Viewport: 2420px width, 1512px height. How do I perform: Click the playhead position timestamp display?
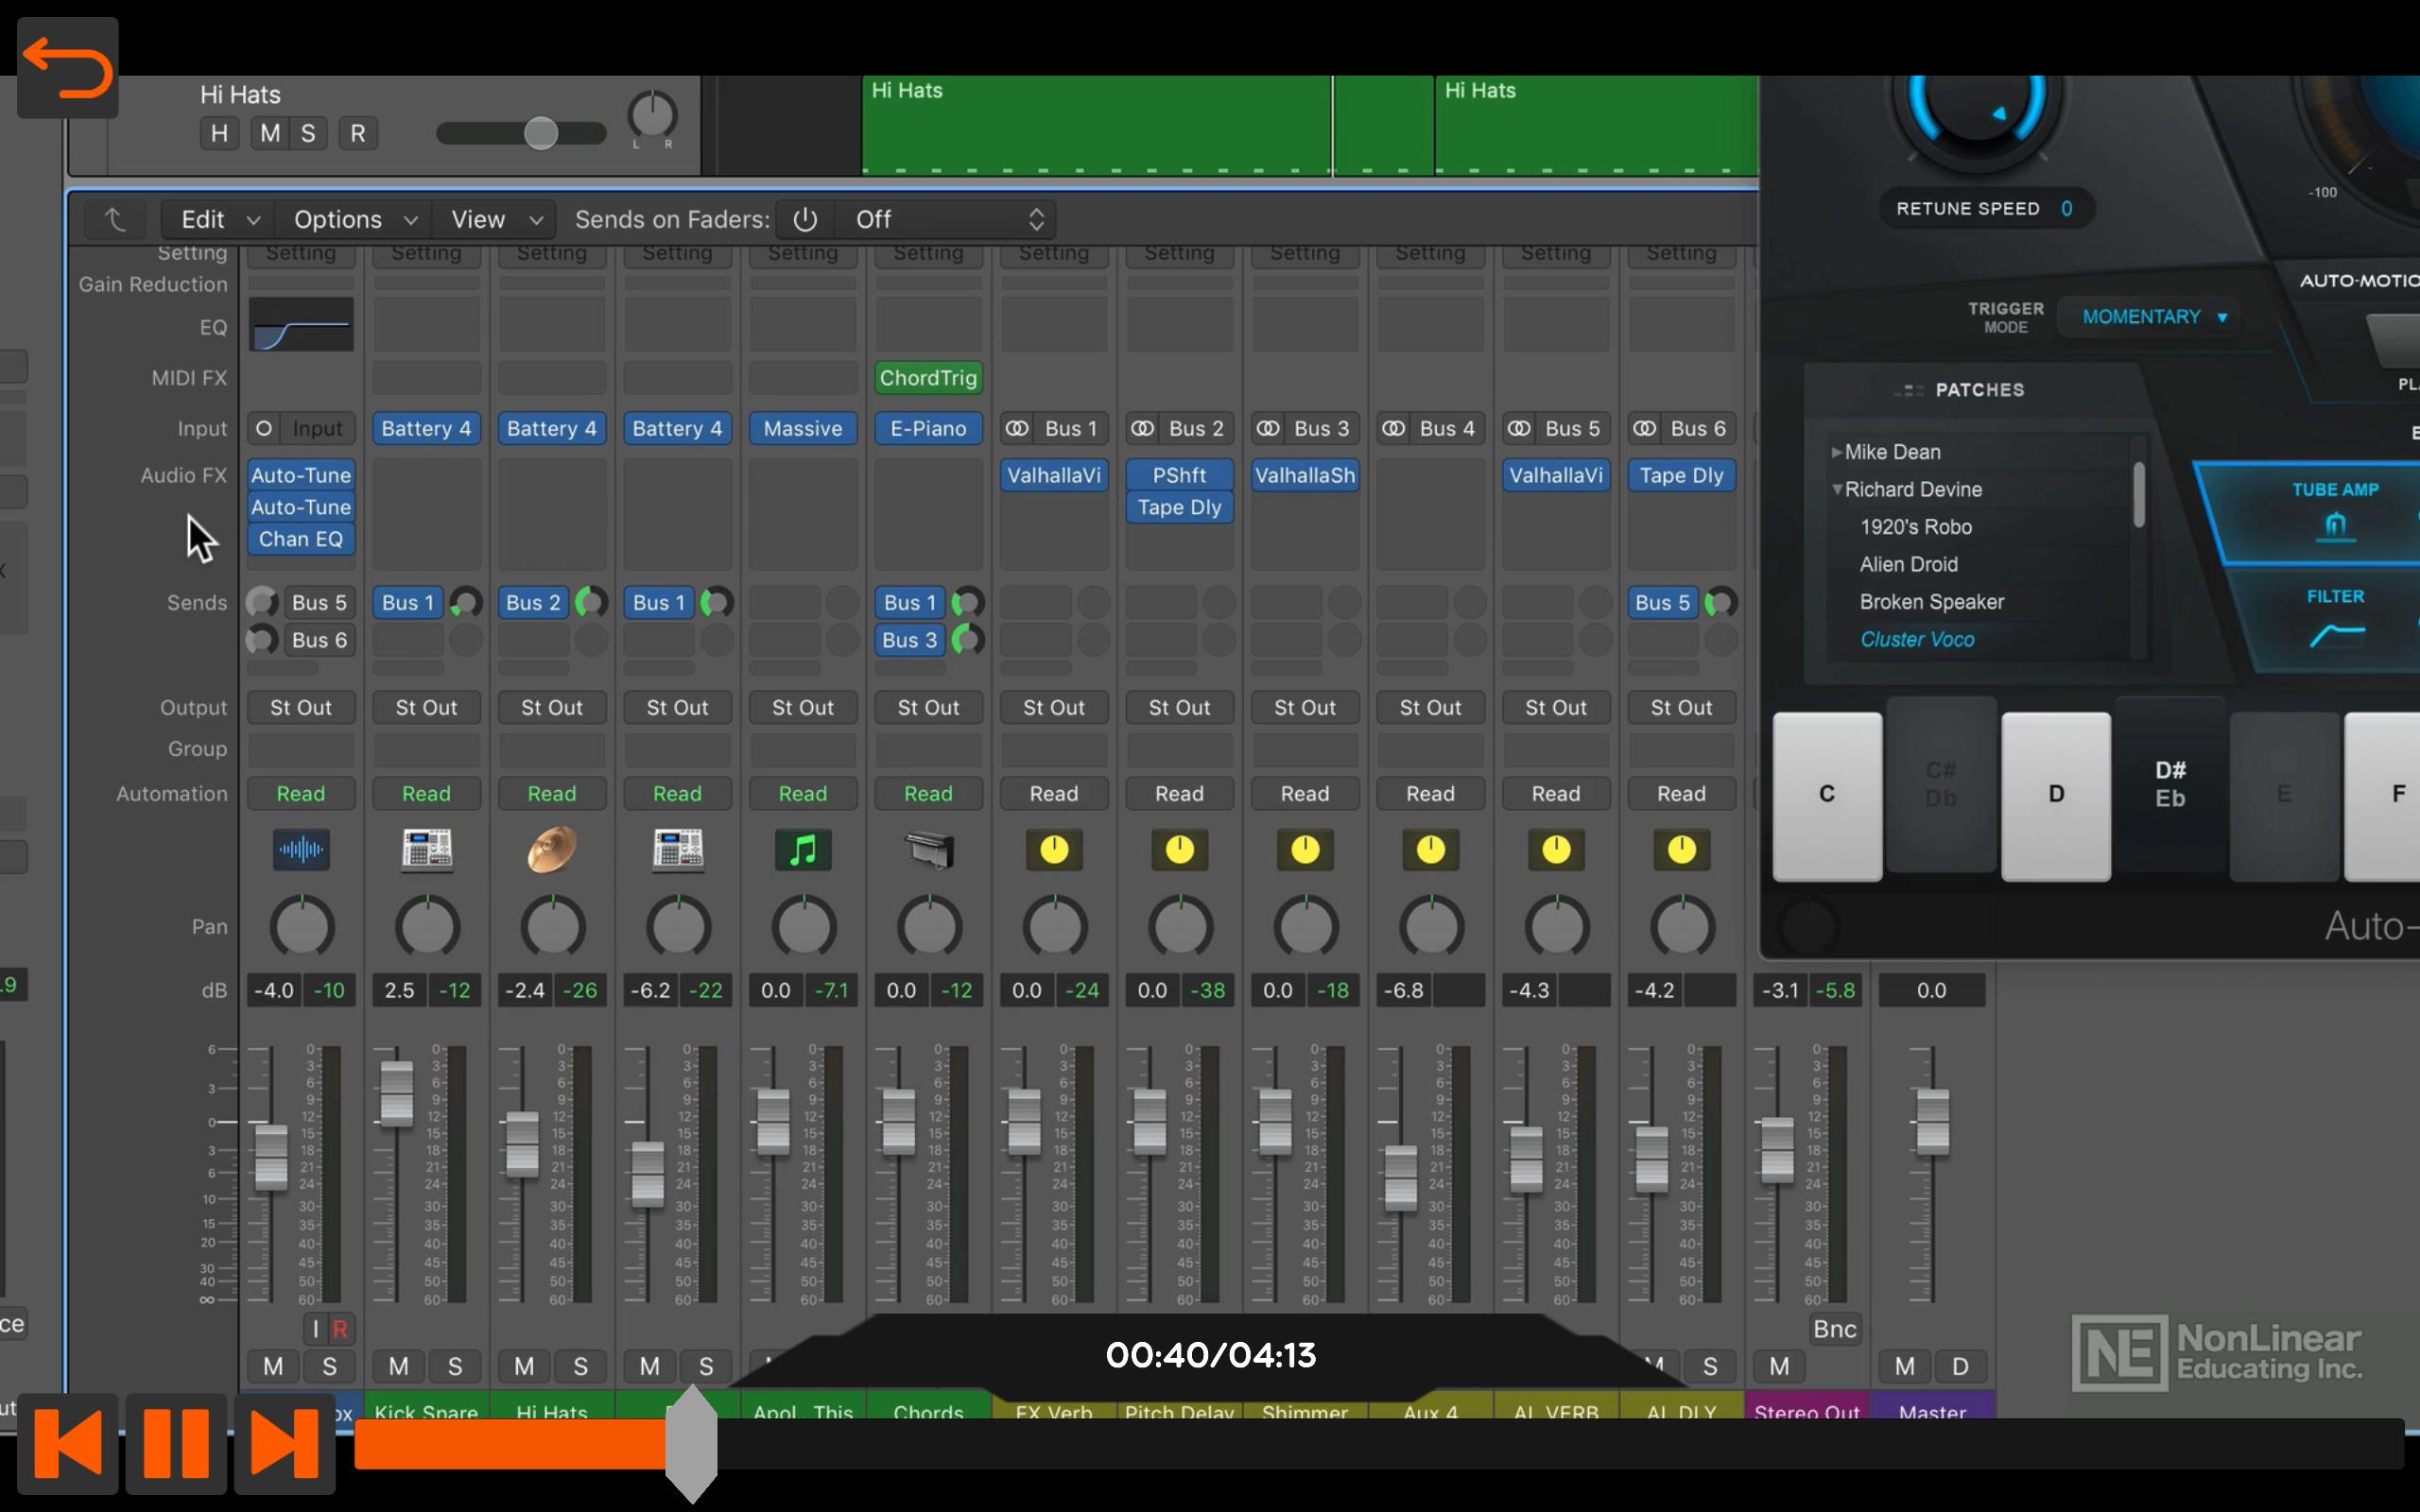1209,1355
